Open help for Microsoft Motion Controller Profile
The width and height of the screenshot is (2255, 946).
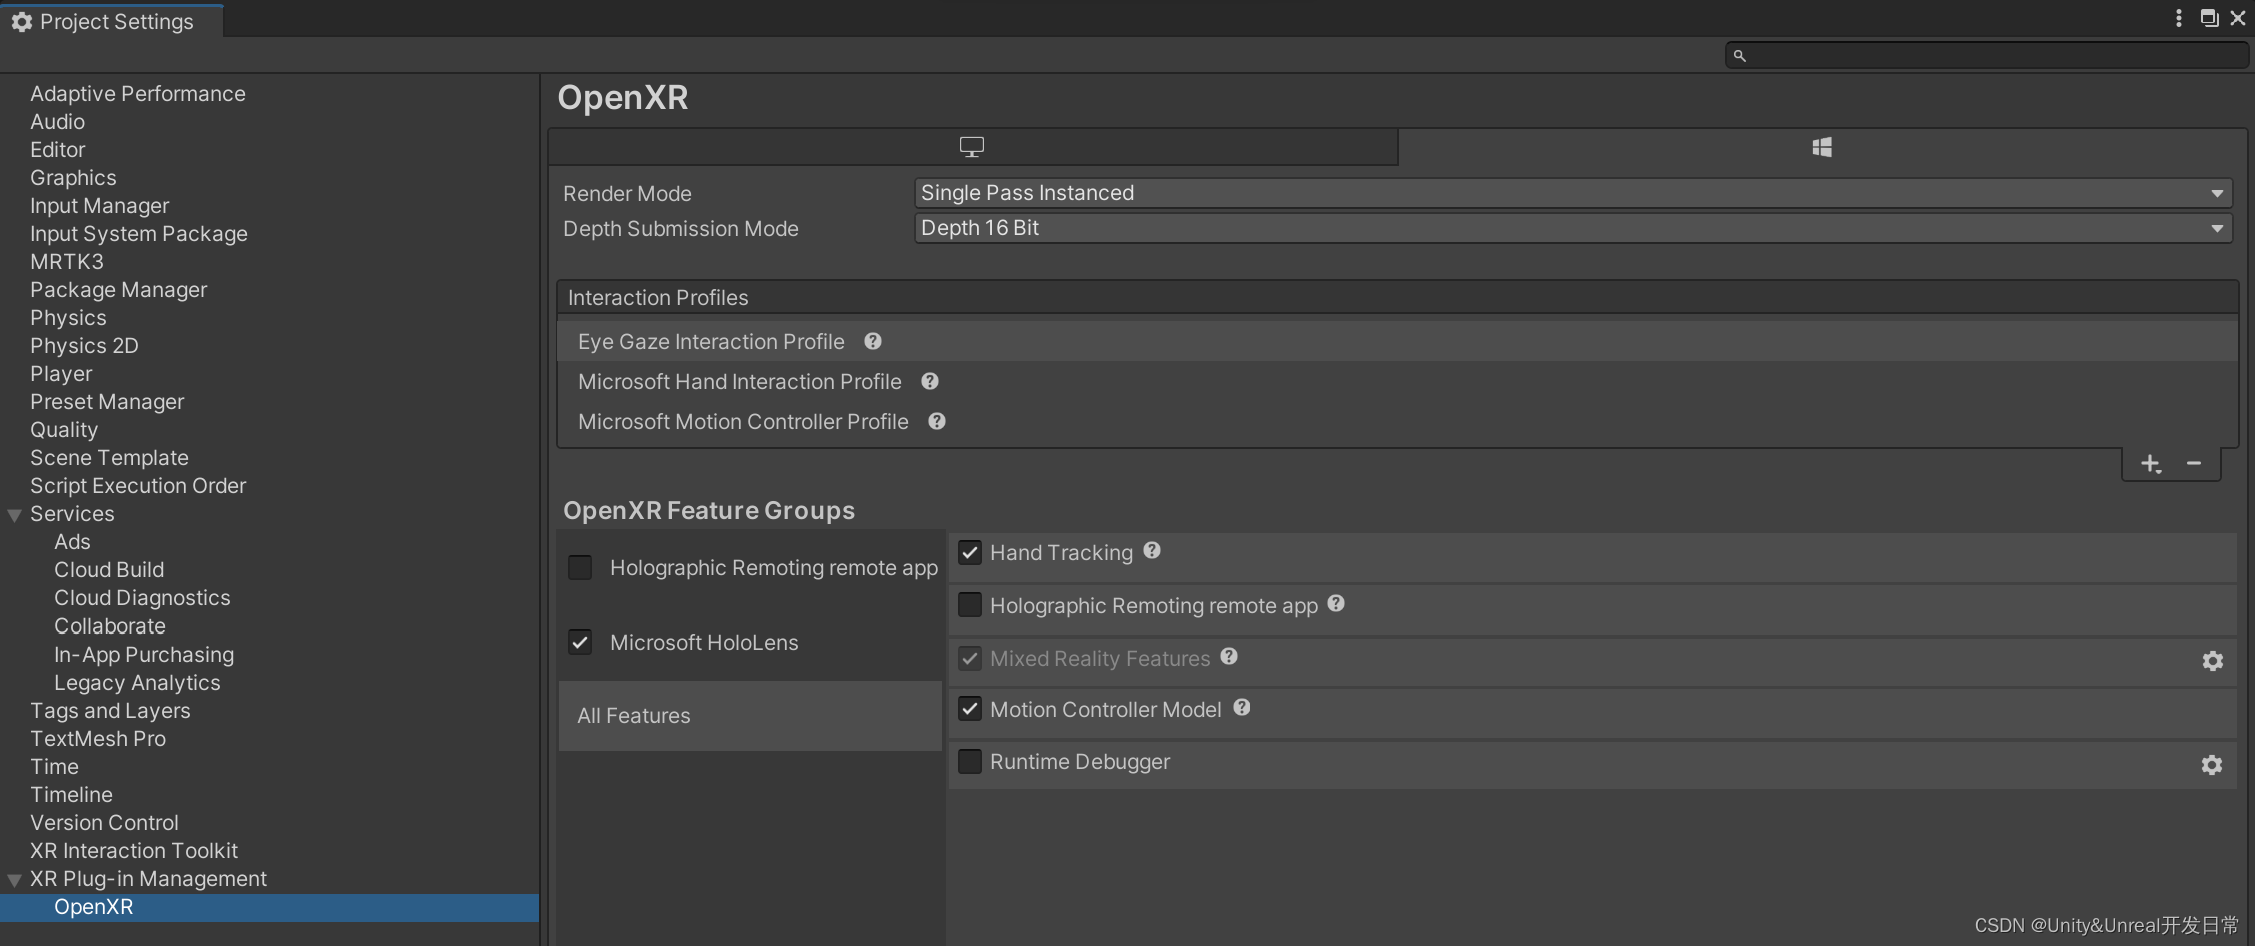pos(937,421)
